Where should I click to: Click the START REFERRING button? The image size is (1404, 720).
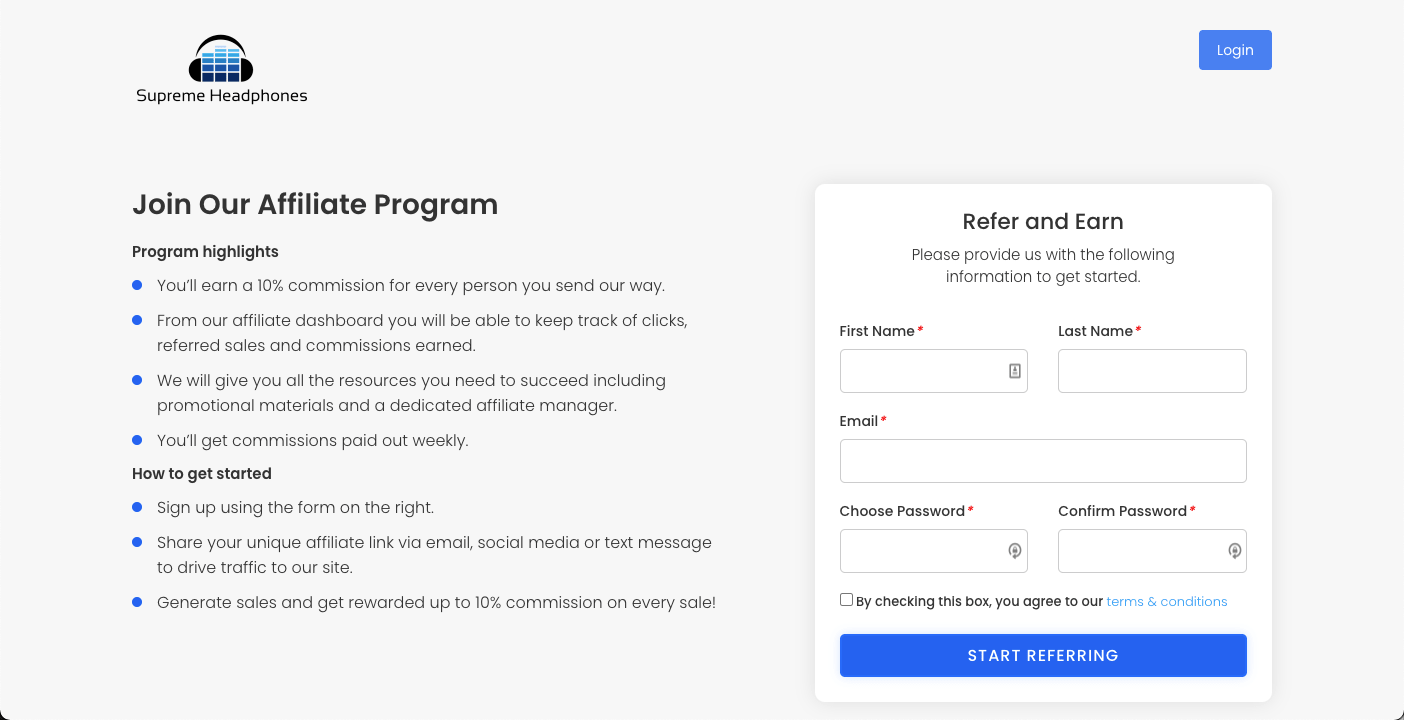1043,656
